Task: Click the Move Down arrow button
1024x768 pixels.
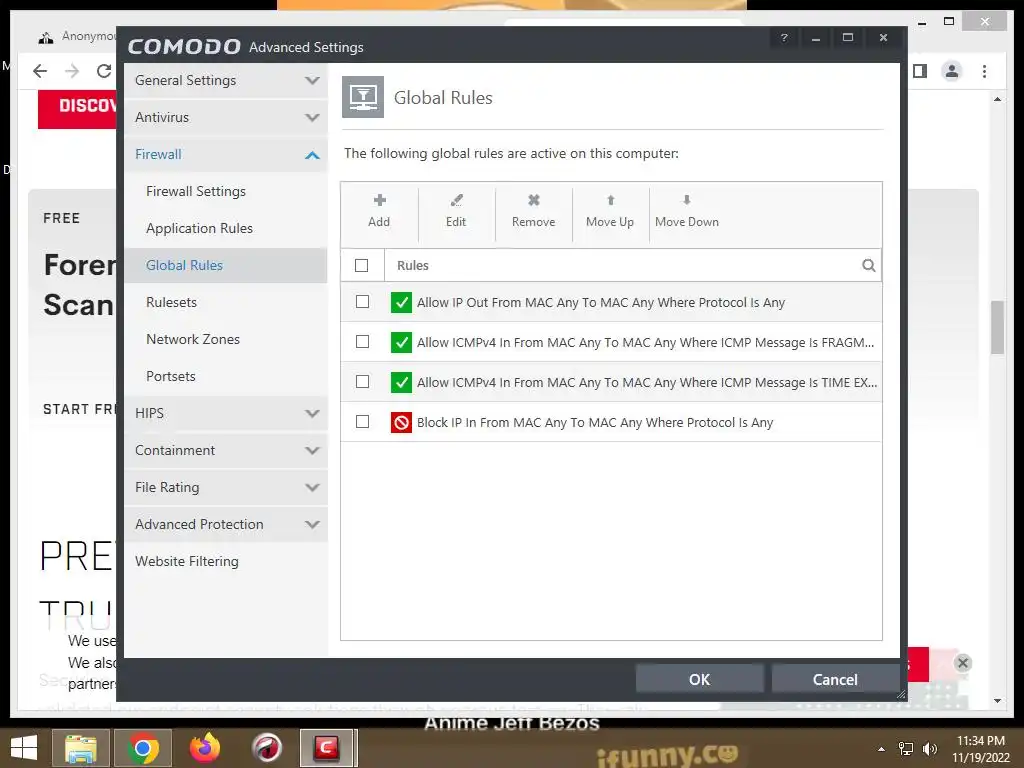Action: pyautogui.click(x=687, y=211)
